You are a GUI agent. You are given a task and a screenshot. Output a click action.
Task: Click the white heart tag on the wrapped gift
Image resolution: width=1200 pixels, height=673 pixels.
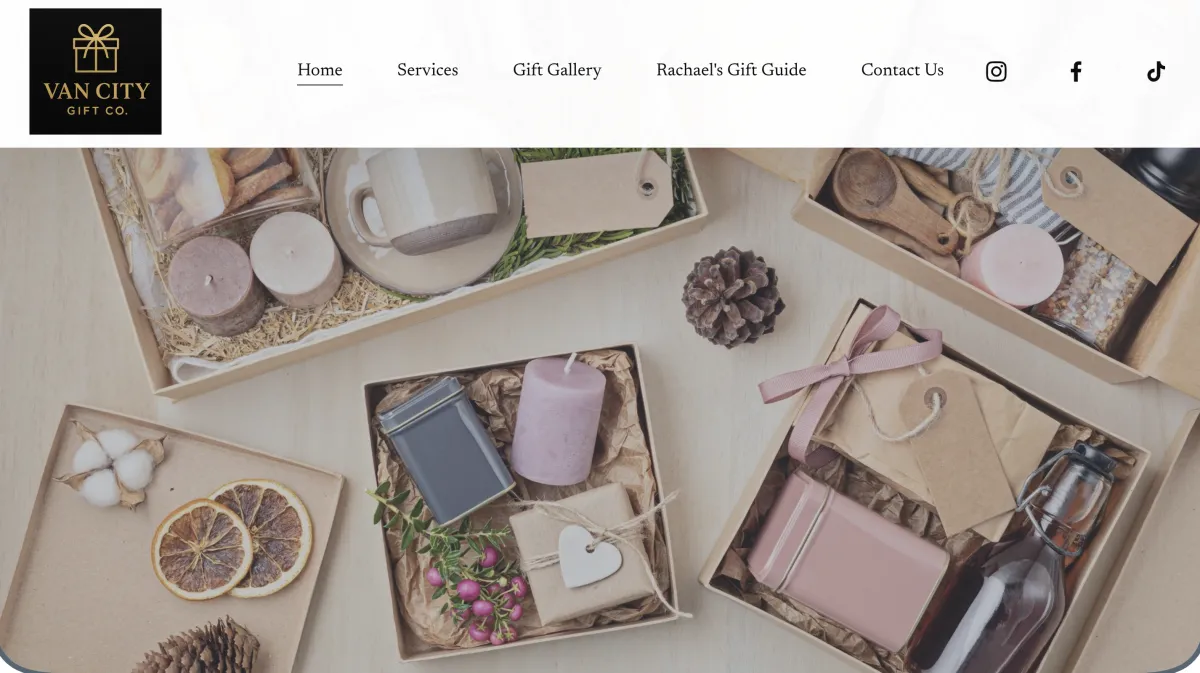click(x=590, y=556)
